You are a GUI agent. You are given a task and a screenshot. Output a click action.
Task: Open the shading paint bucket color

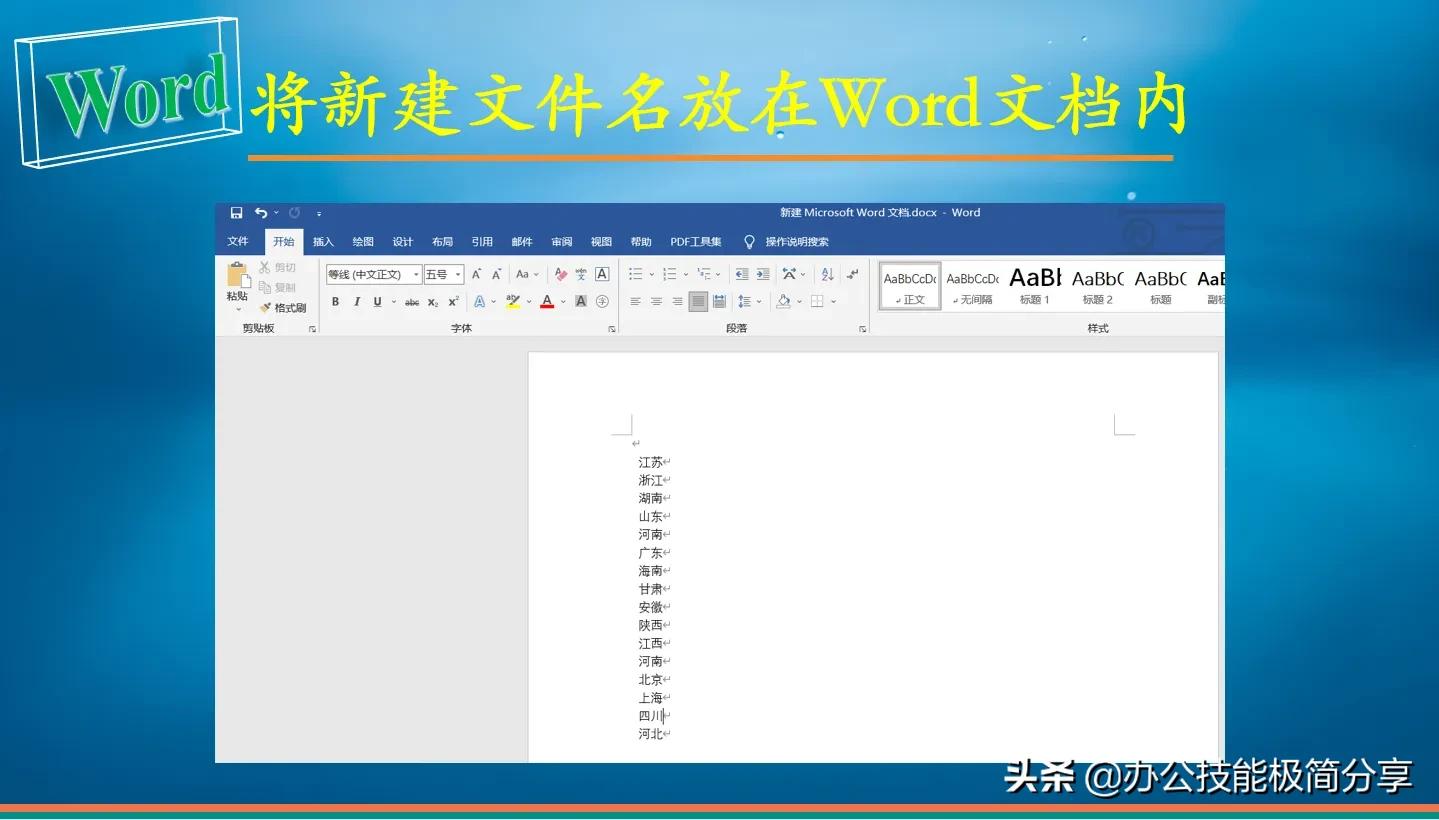pyautogui.click(x=783, y=302)
